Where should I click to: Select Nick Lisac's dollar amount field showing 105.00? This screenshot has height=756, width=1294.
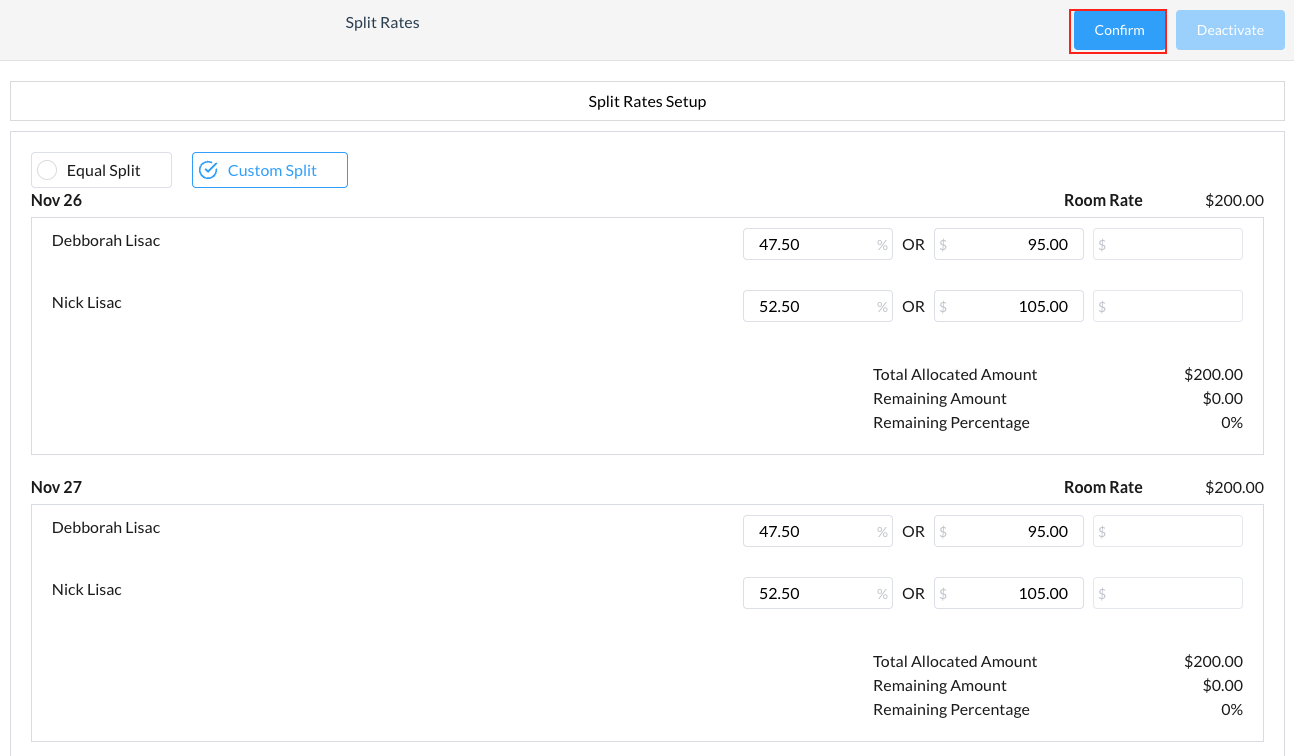[x=1008, y=306]
